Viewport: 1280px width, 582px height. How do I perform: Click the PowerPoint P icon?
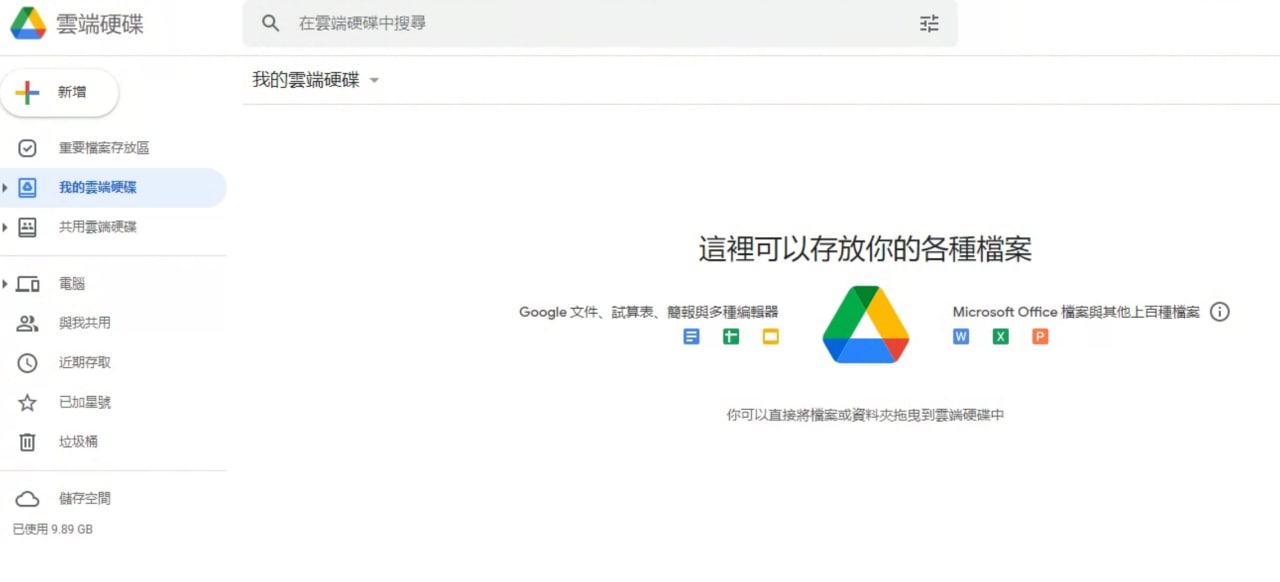(1040, 337)
